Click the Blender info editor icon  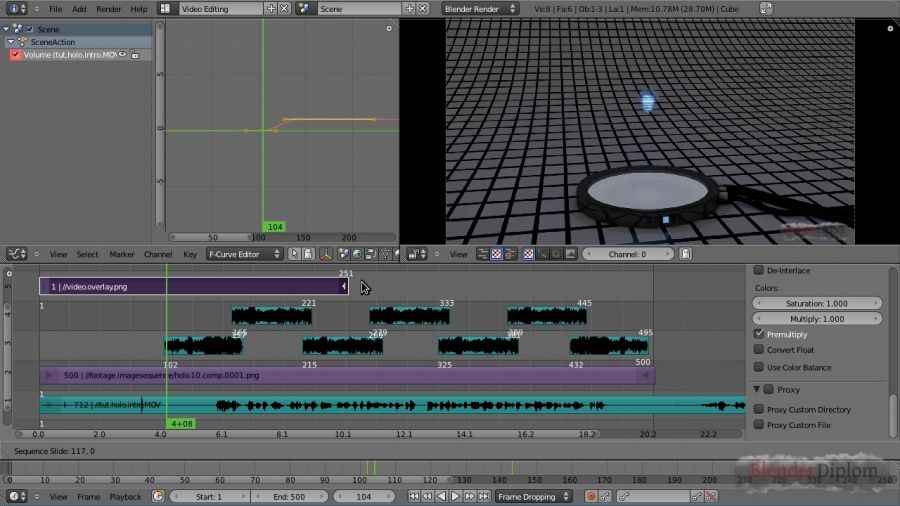coord(13,8)
